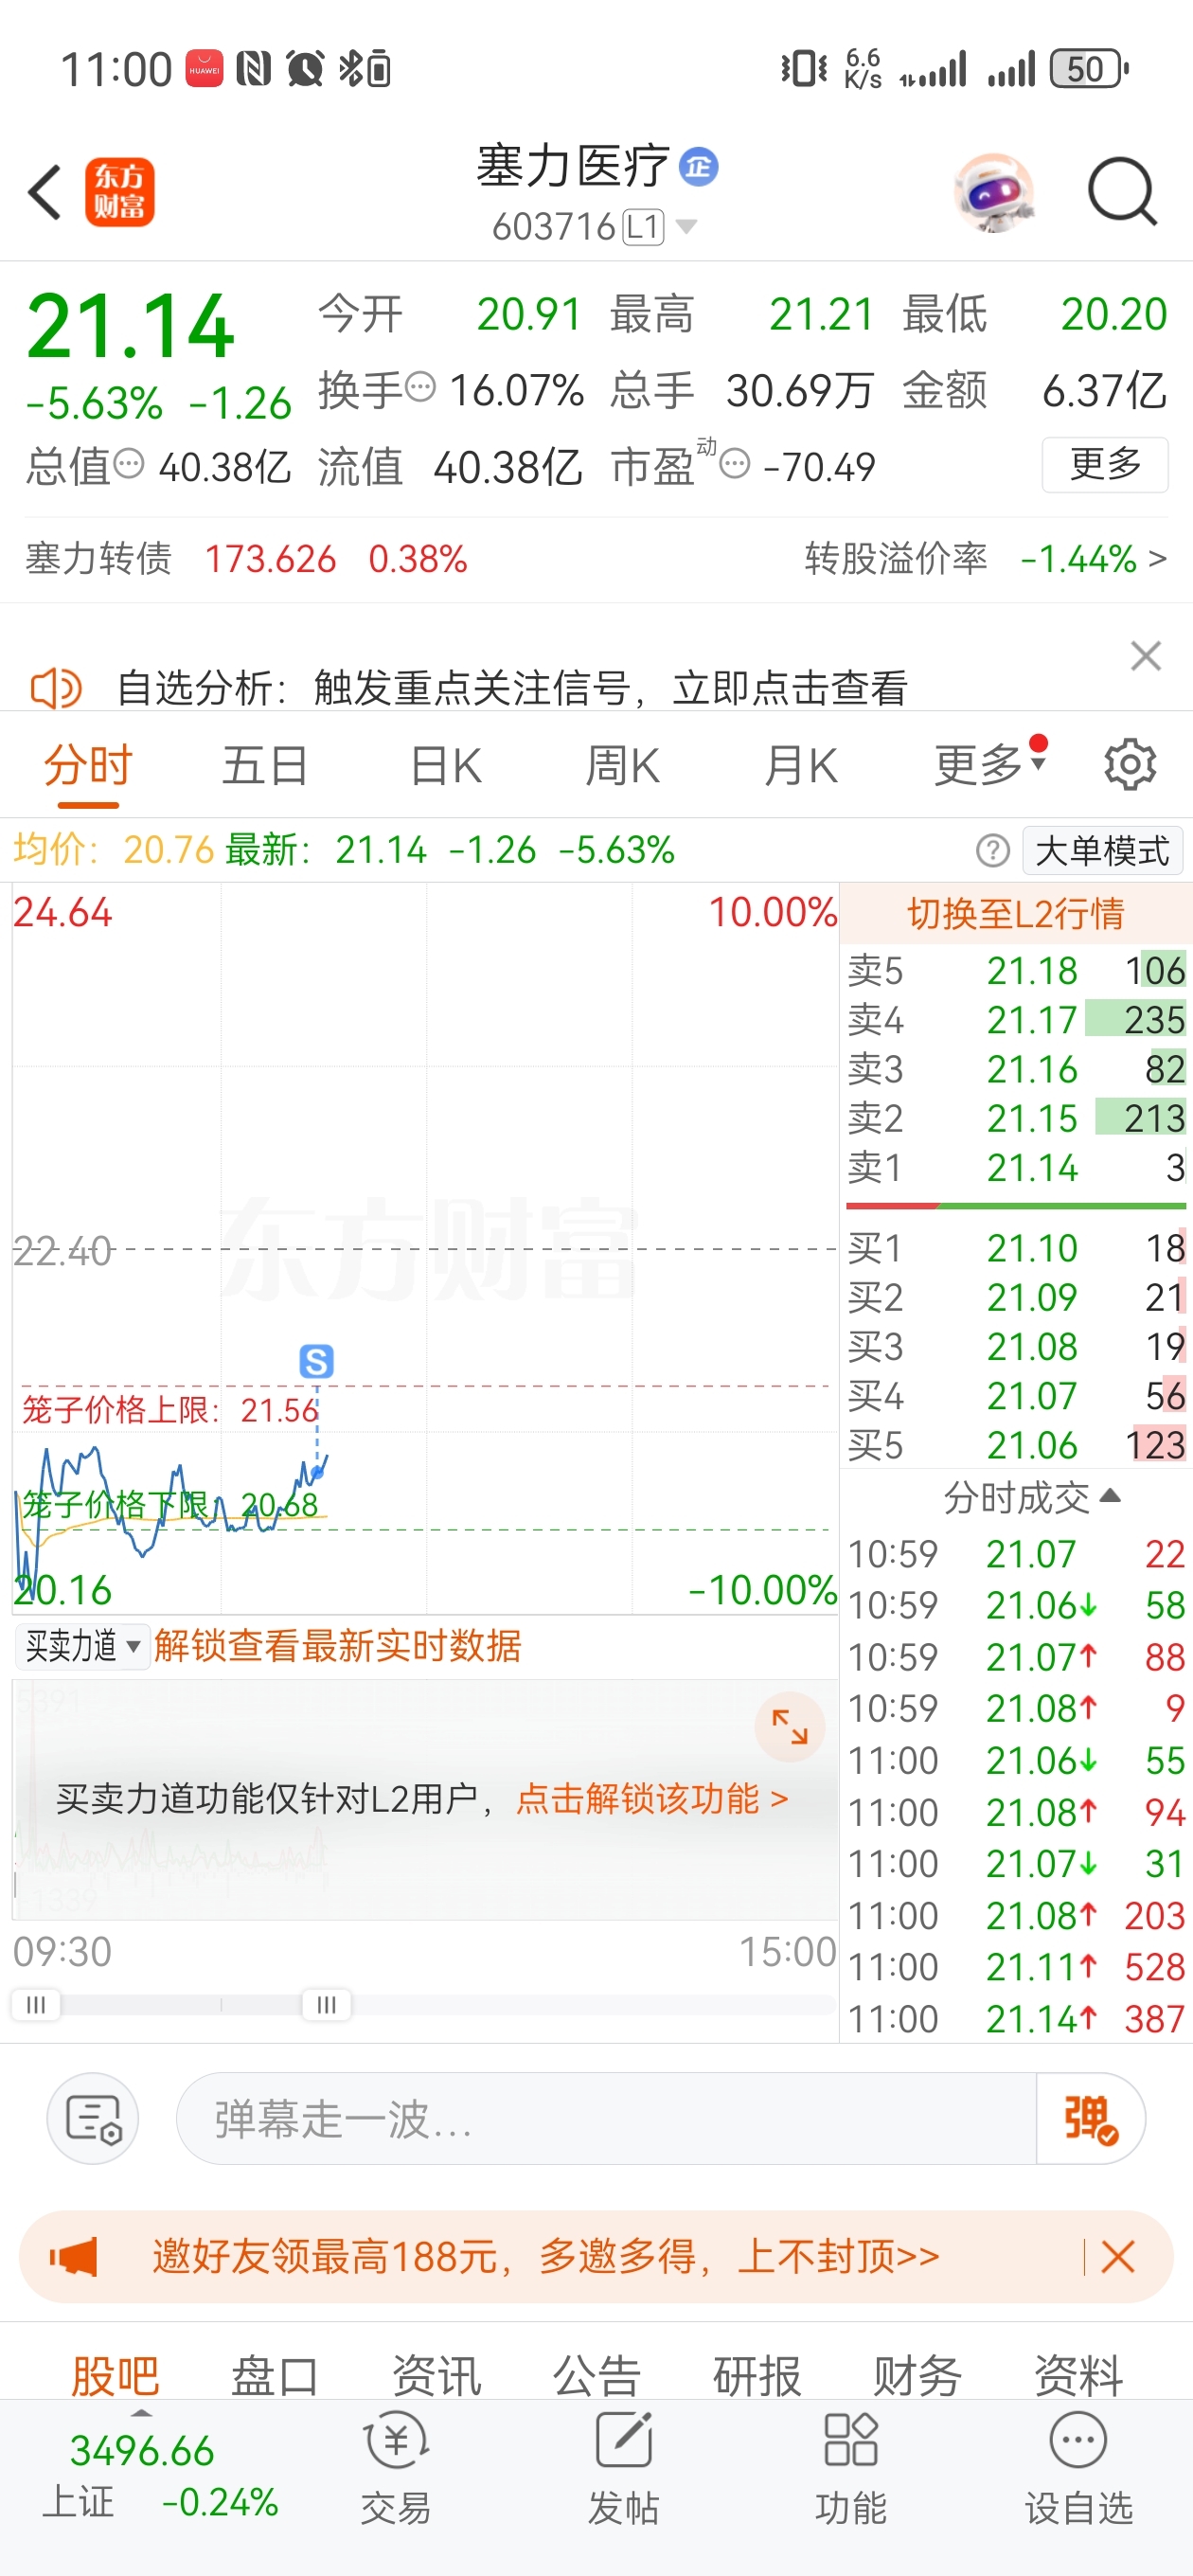Tap the 11:00 21.11 528 trade row
Image resolution: width=1193 pixels, height=2576 pixels.
1016,1966
